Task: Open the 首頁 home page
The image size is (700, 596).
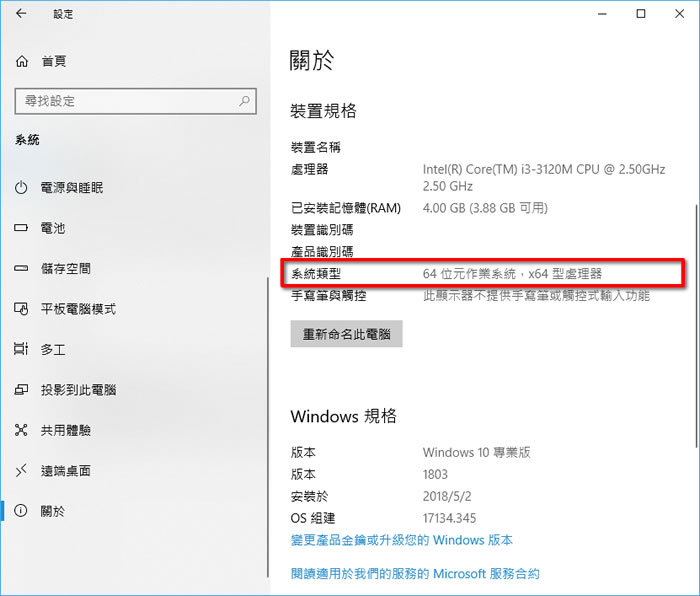Action: (x=54, y=61)
